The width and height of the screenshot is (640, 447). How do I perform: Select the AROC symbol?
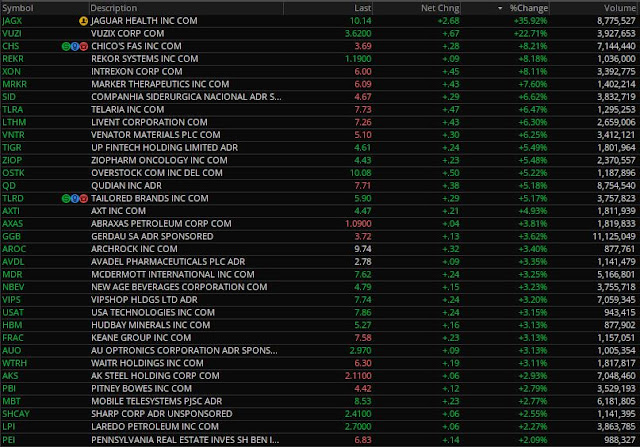pos(14,249)
